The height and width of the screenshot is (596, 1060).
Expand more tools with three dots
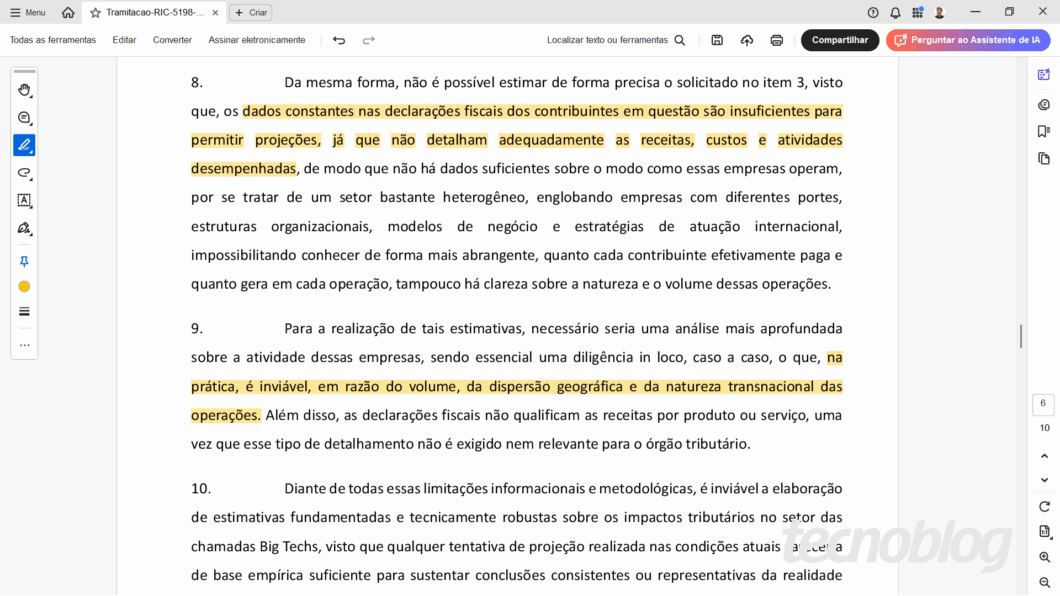(24, 345)
